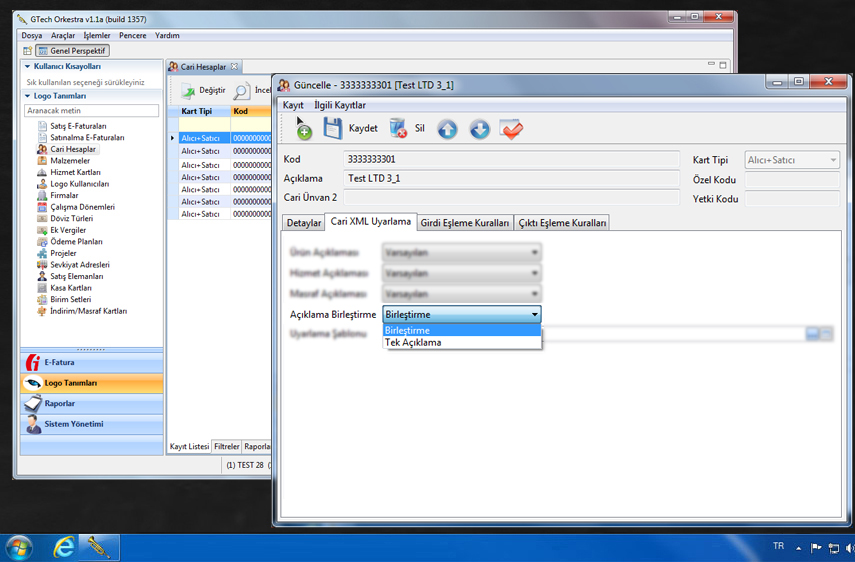This screenshot has height=562, width=855.
Task: Click the red checkmark toolbar icon
Action: click(x=511, y=129)
